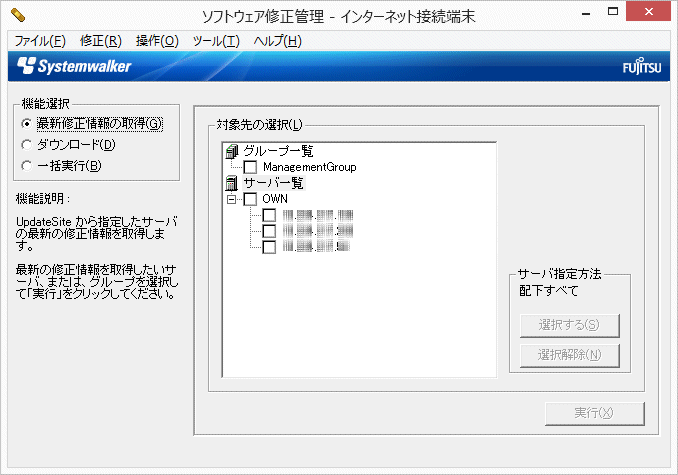The image size is (678, 475).
Task: Click the 配下すべて text
Action: [x=549, y=291]
